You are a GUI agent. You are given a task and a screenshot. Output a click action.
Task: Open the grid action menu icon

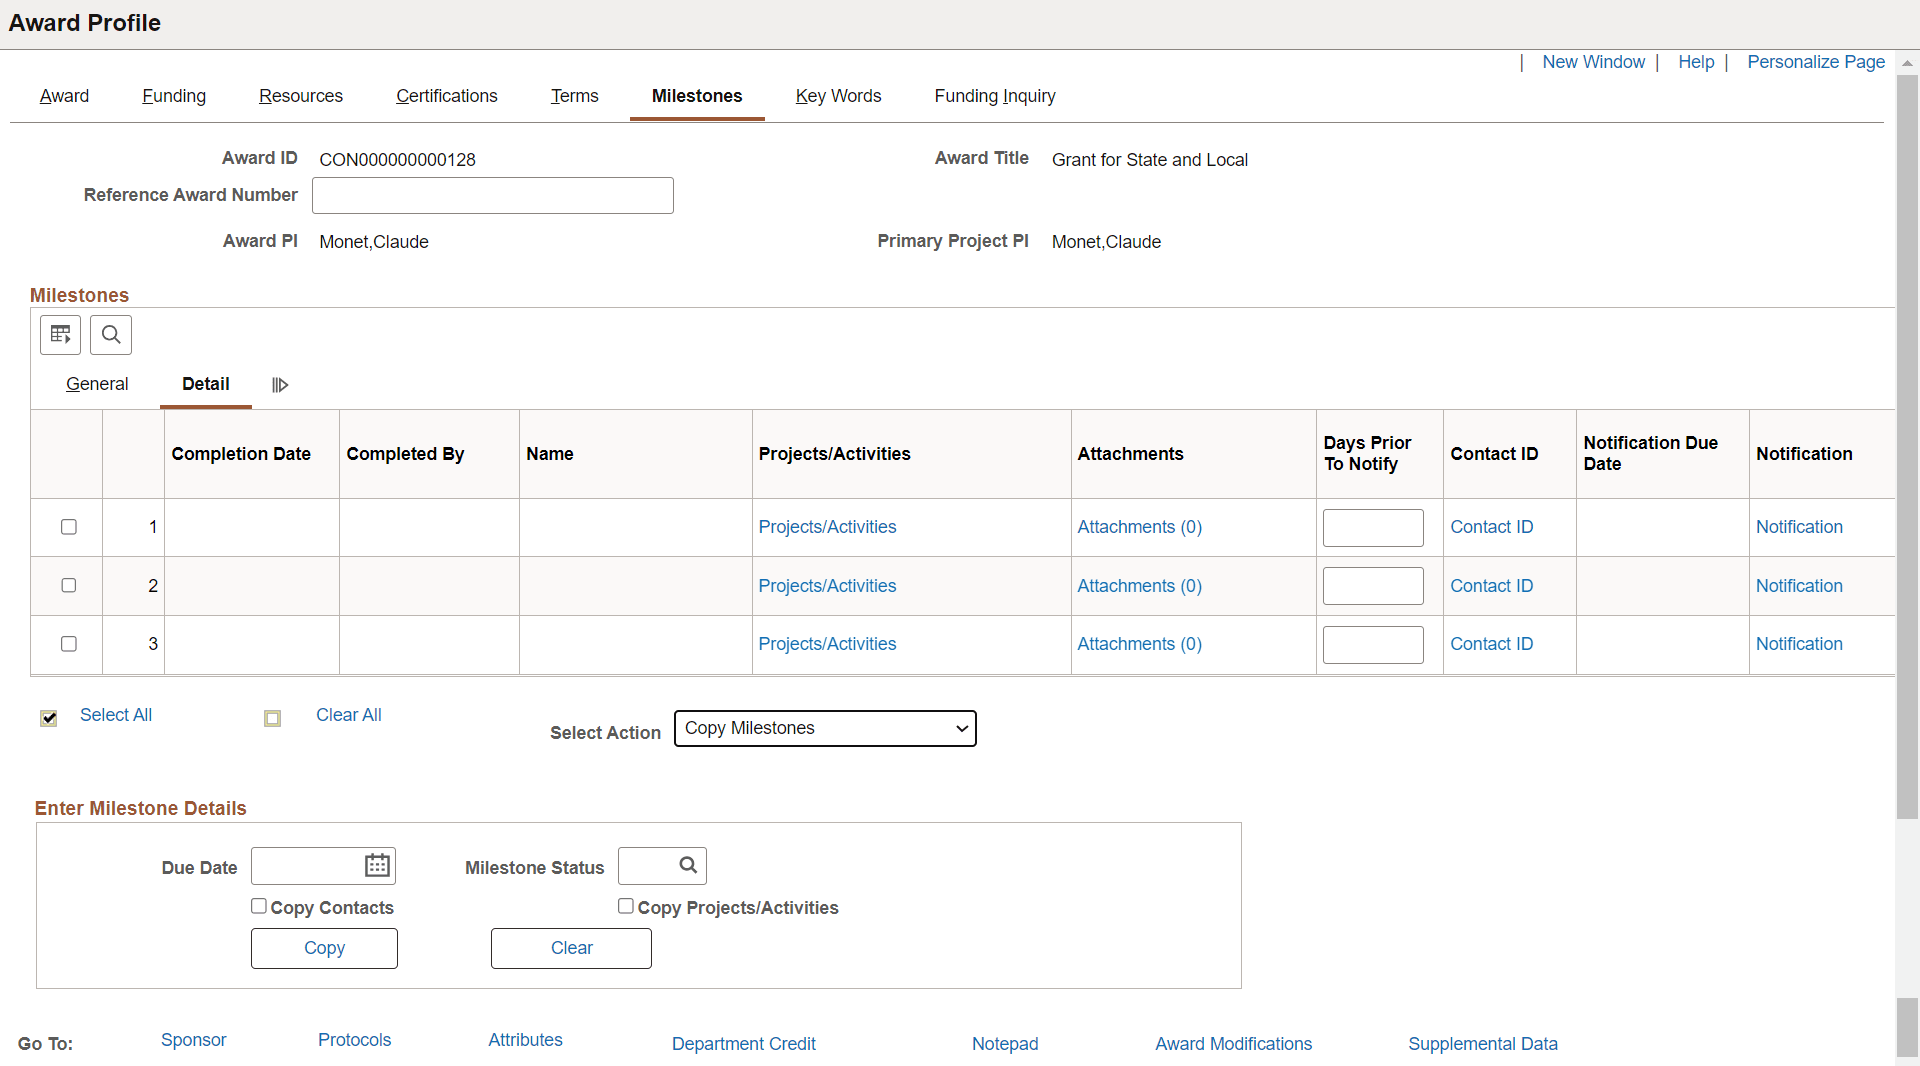[x=60, y=334]
